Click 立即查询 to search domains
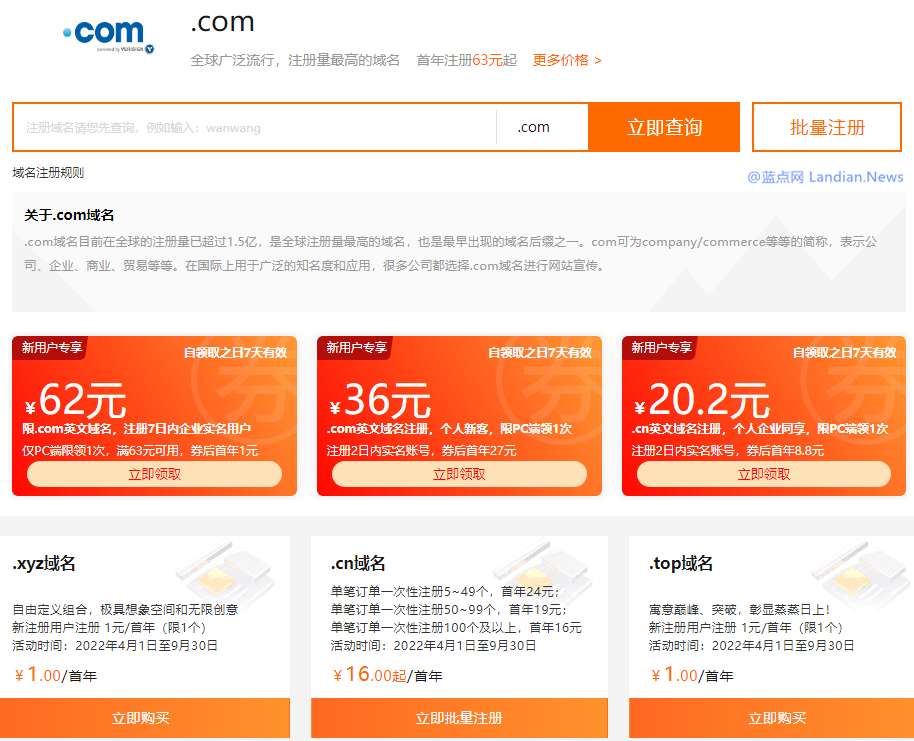The height and width of the screenshot is (741, 914). point(664,127)
